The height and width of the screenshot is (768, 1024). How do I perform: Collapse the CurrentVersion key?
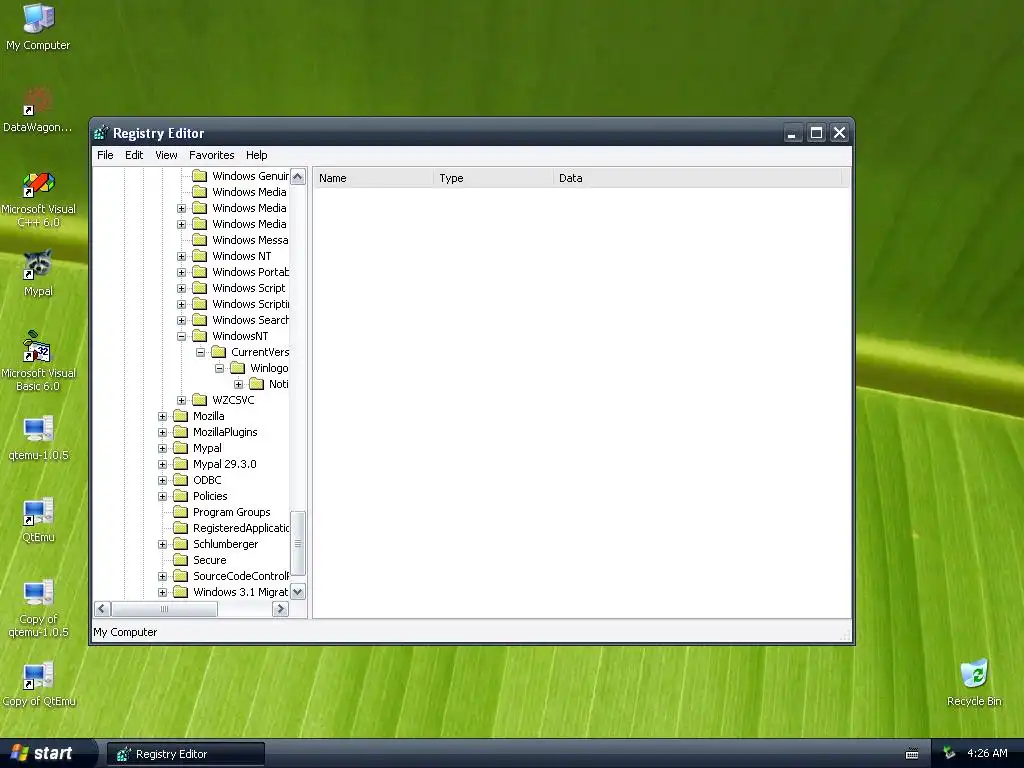point(200,353)
